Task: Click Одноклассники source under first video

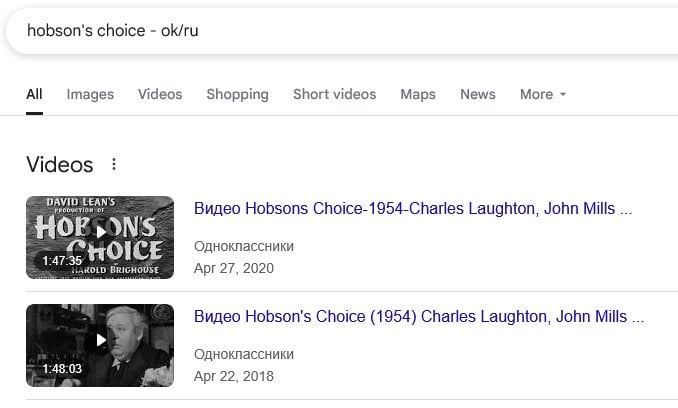Action: coord(244,246)
